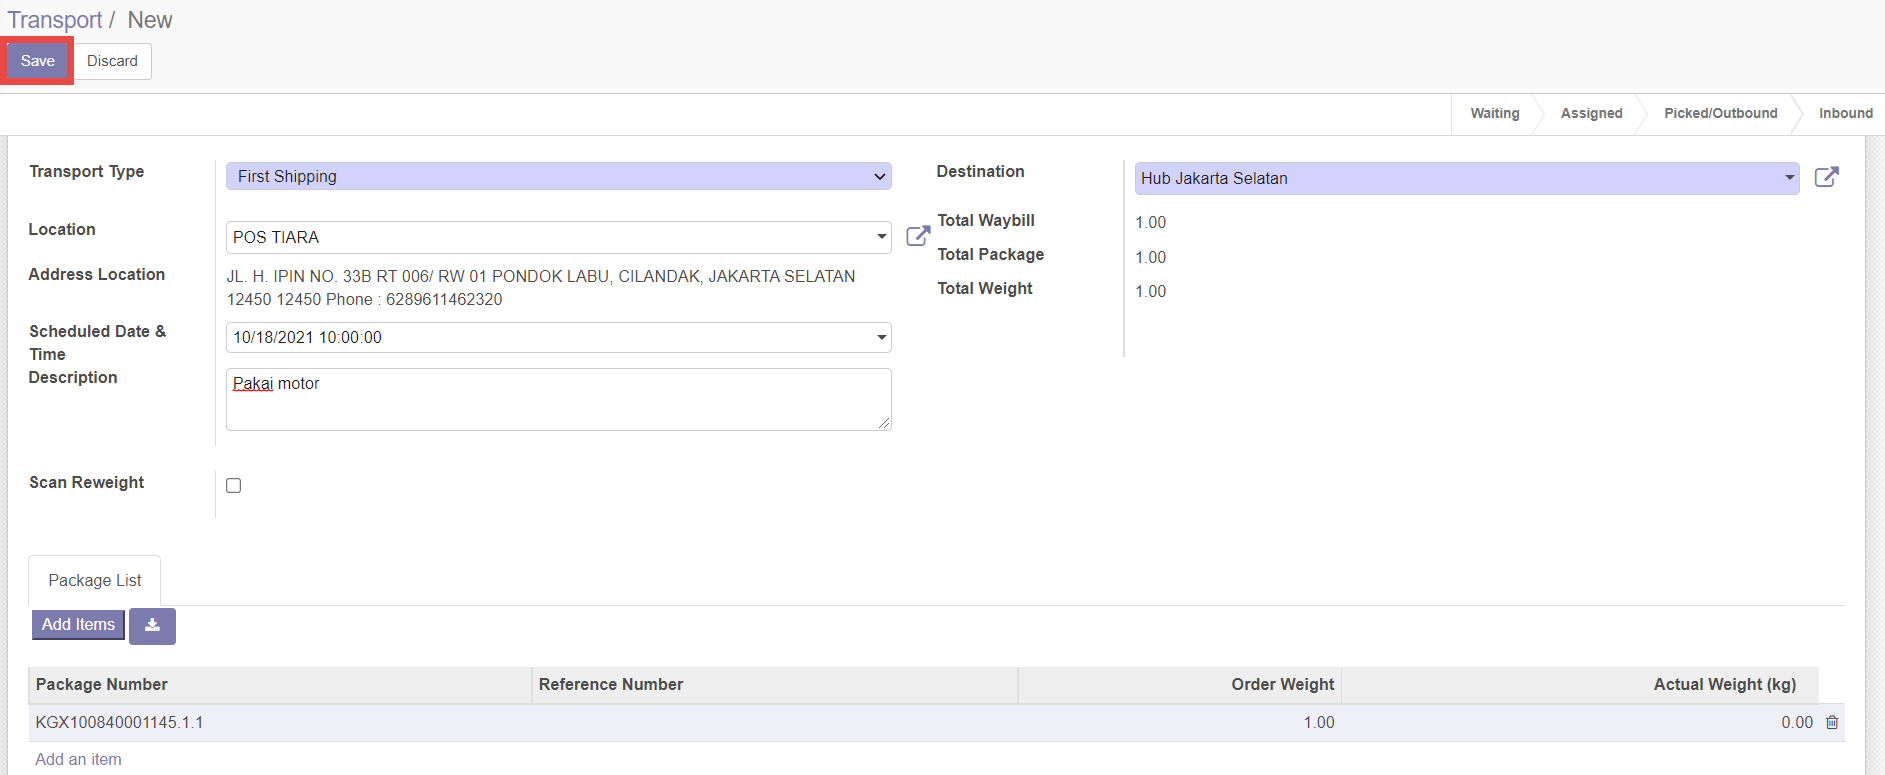Click the Total Waybill label
The width and height of the screenshot is (1885, 775).
coord(986,220)
